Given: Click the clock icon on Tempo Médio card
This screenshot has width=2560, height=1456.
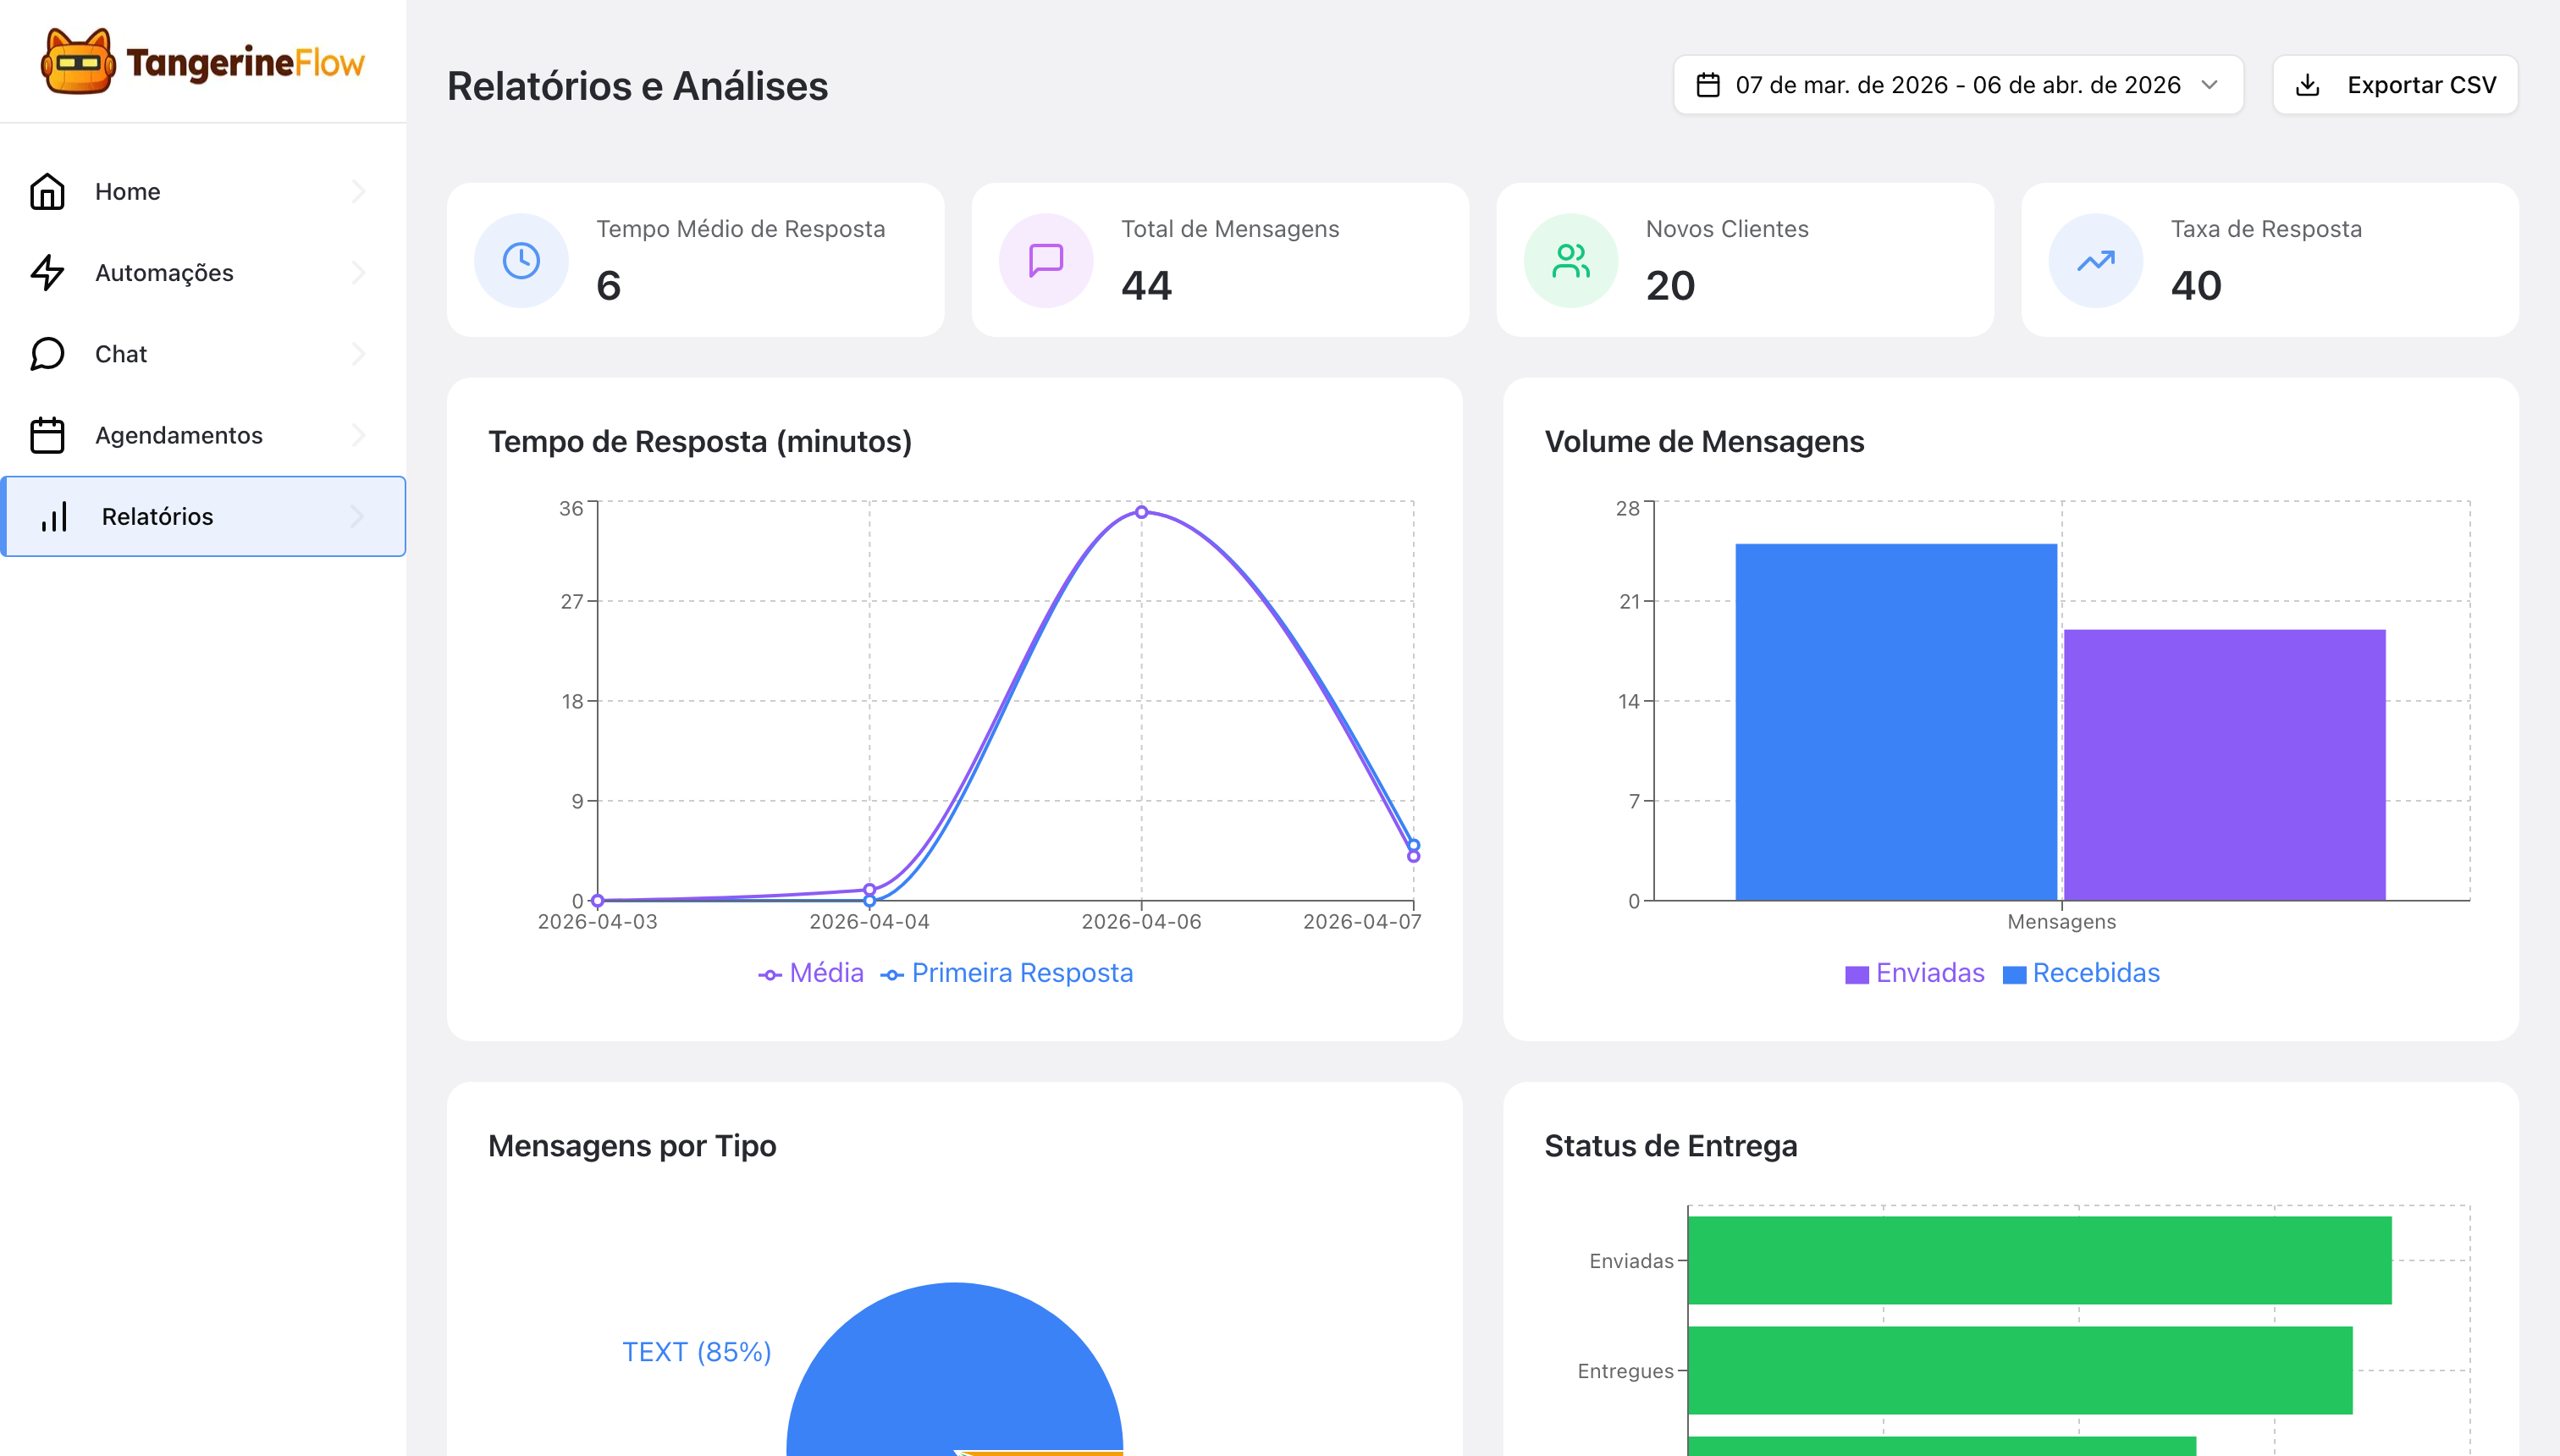Looking at the screenshot, I should (521, 260).
